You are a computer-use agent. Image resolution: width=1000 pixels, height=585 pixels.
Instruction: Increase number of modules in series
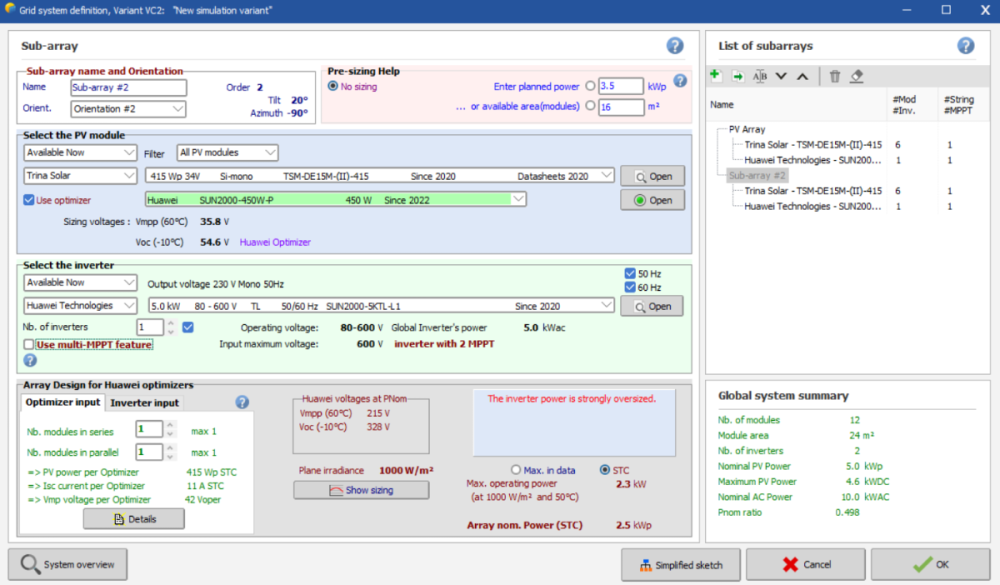click(x=169, y=424)
